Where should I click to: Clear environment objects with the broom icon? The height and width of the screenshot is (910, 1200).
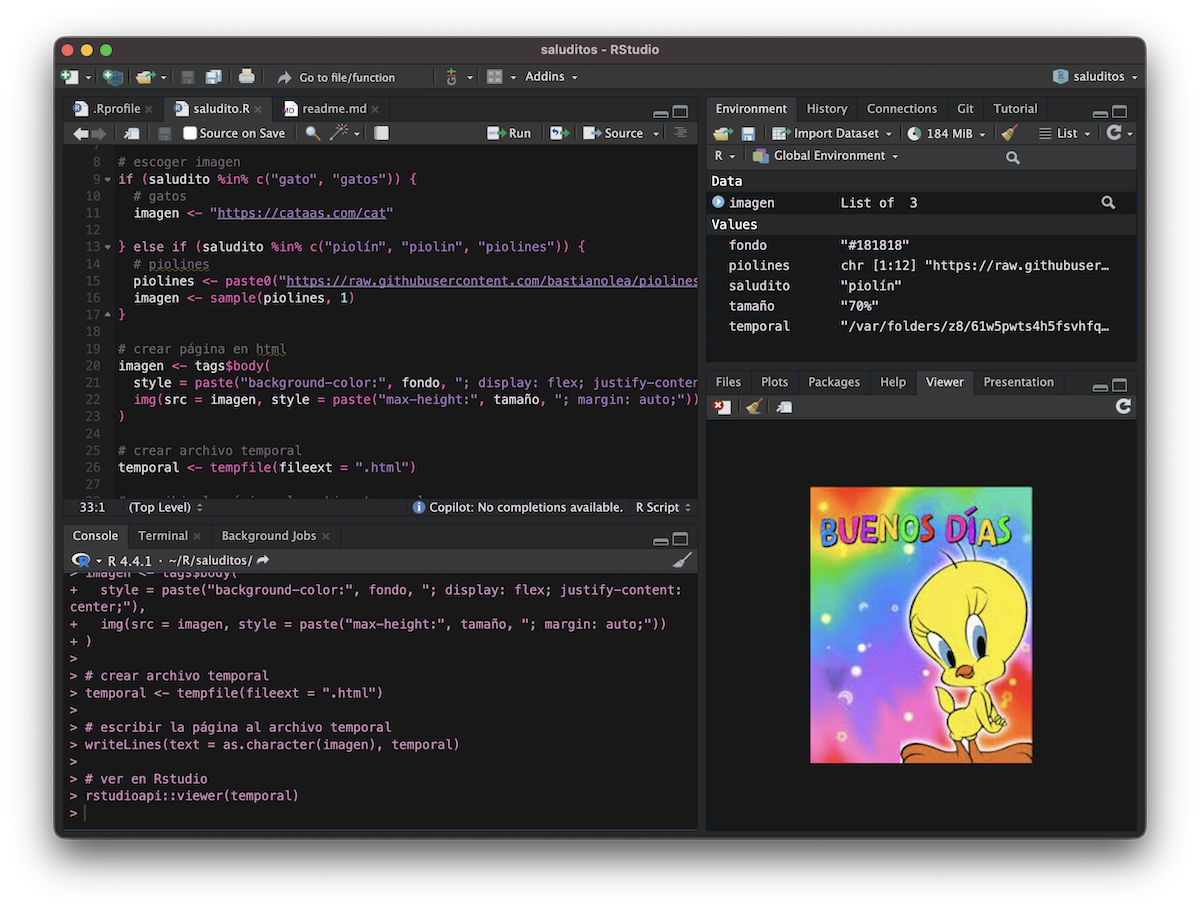1010,133
